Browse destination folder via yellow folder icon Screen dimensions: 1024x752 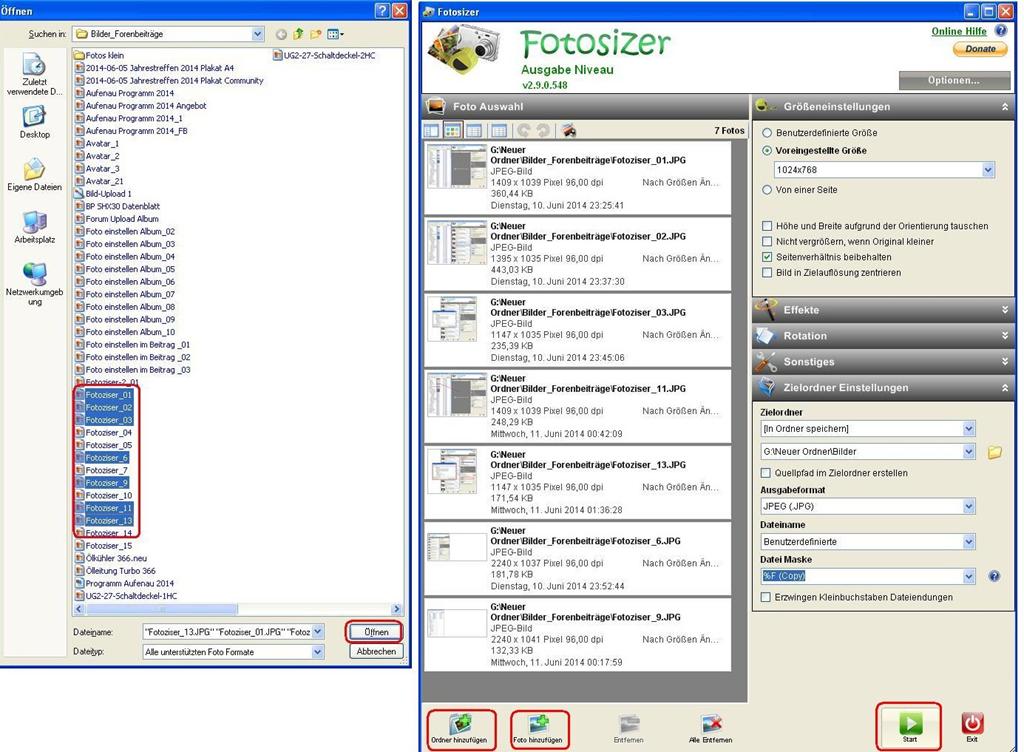[x=994, y=452]
